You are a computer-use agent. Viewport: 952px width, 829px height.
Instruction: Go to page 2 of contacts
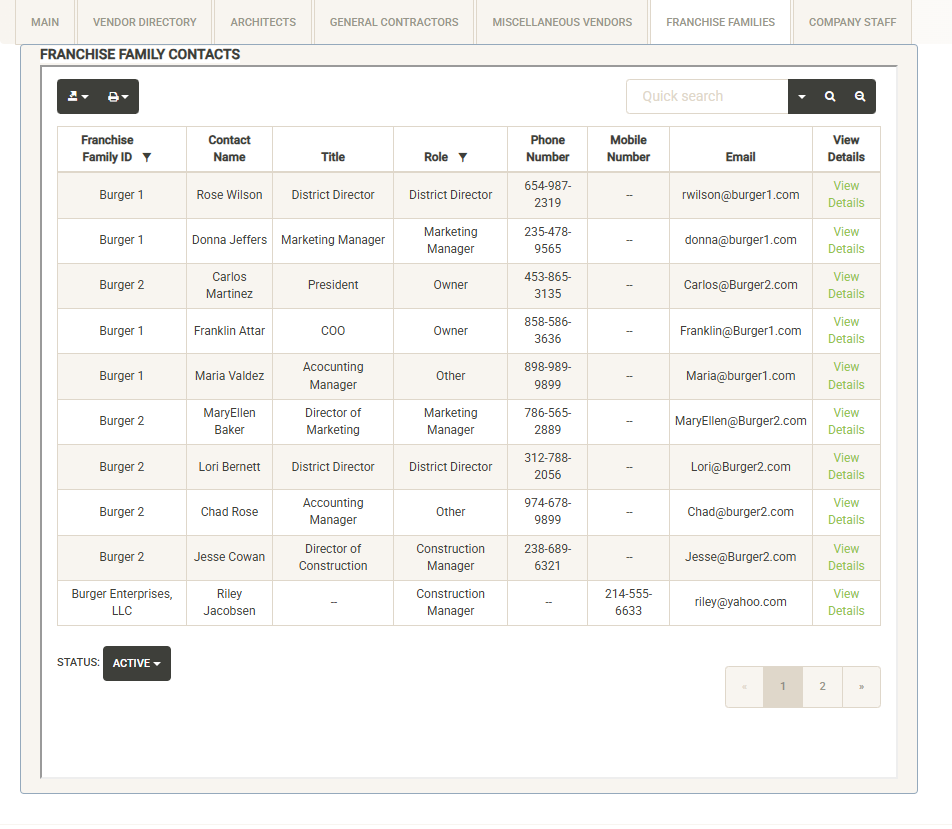pyautogui.click(x=822, y=687)
